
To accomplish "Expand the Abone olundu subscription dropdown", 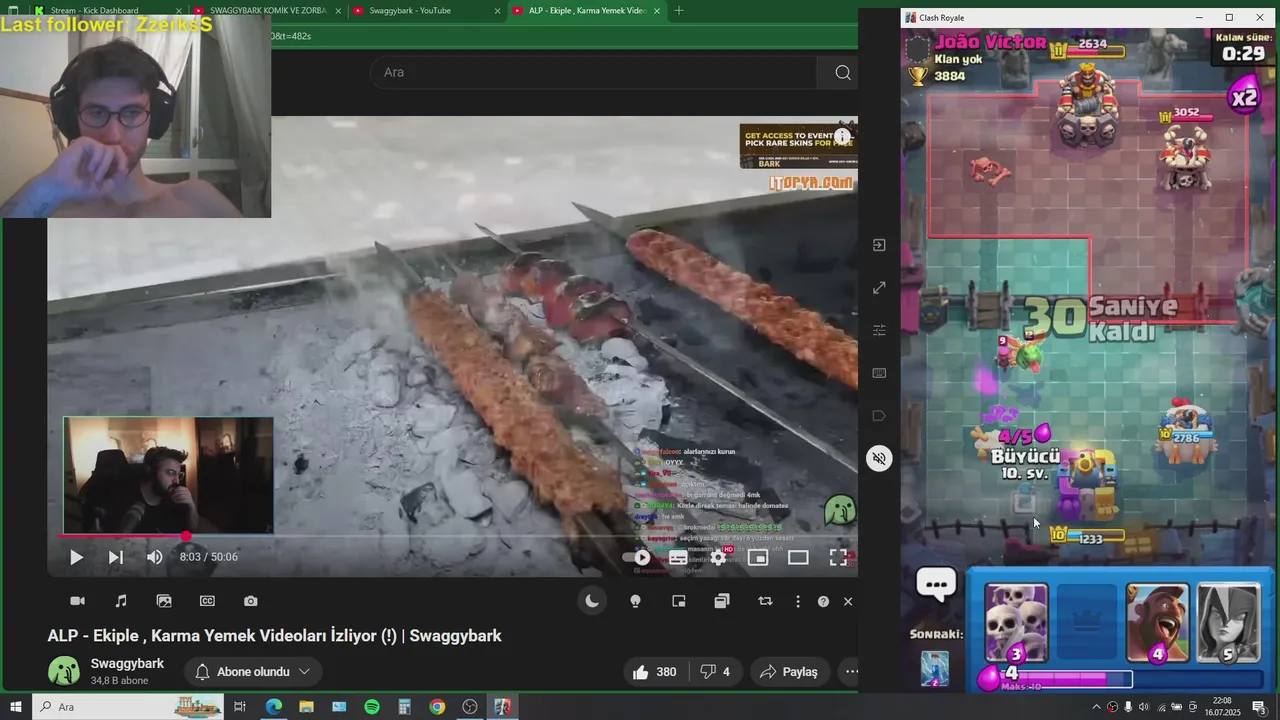I will (x=252, y=672).
